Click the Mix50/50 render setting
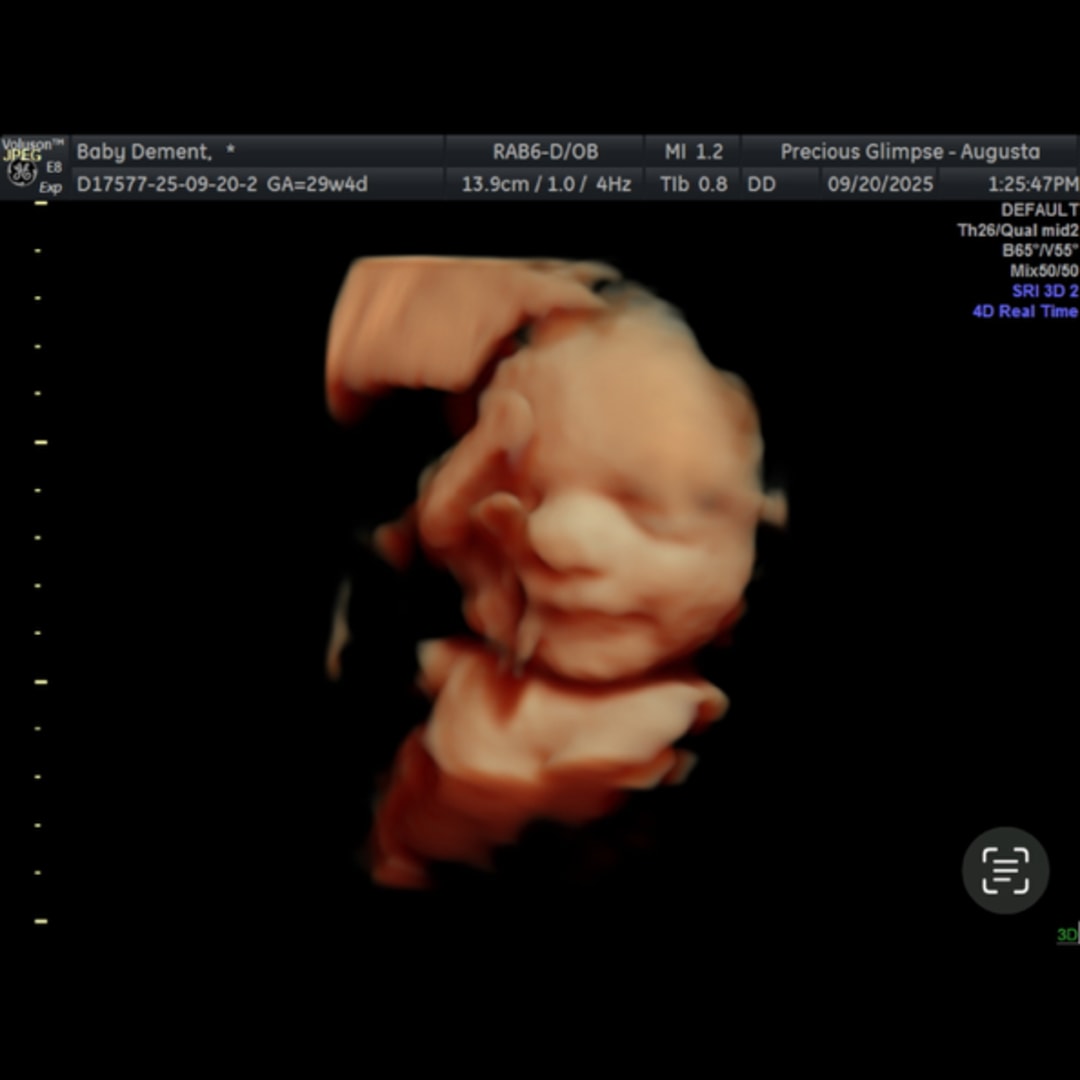 pos(1043,270)
